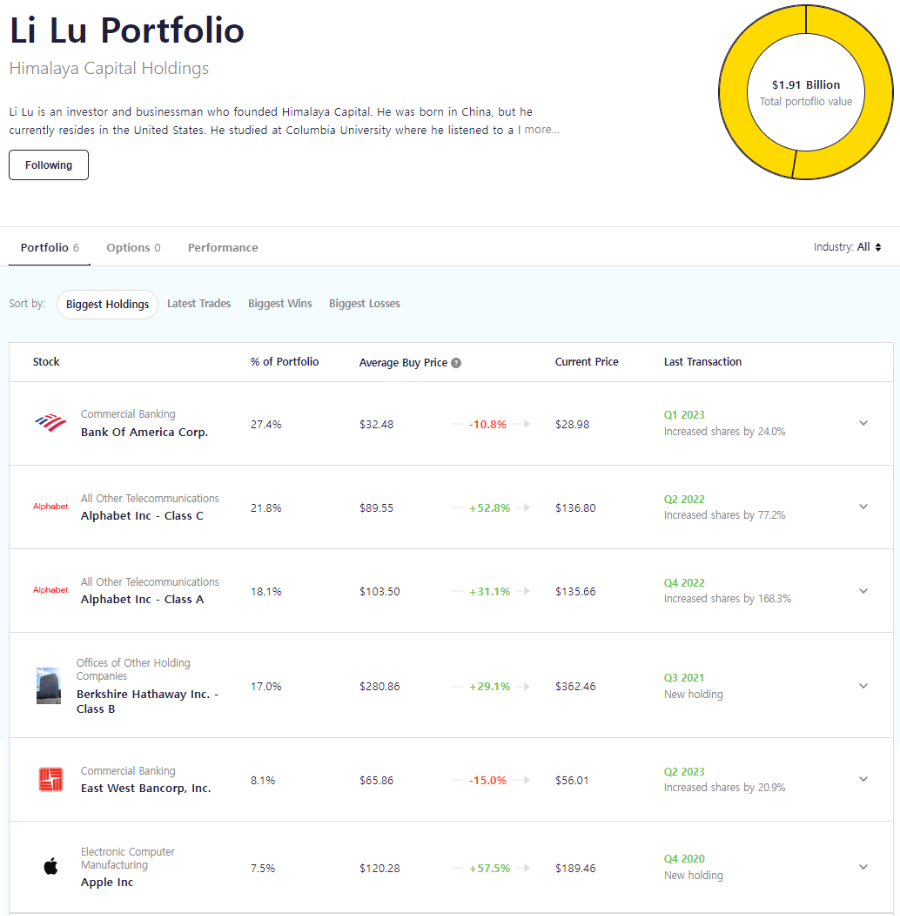Sort by Latest Trades

199,304
